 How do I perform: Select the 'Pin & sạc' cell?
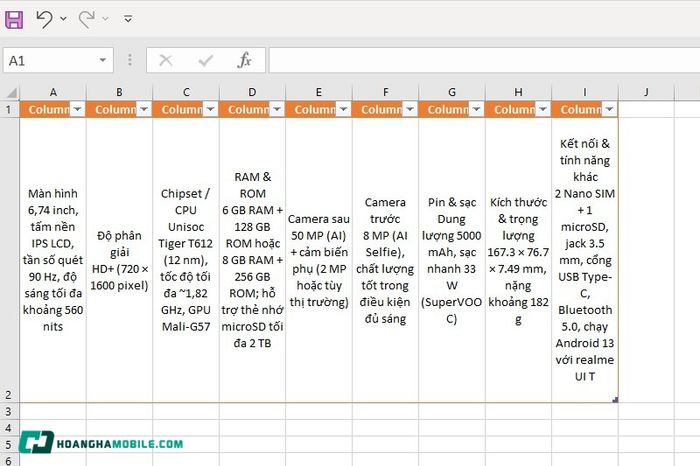(x=452, y=260)
